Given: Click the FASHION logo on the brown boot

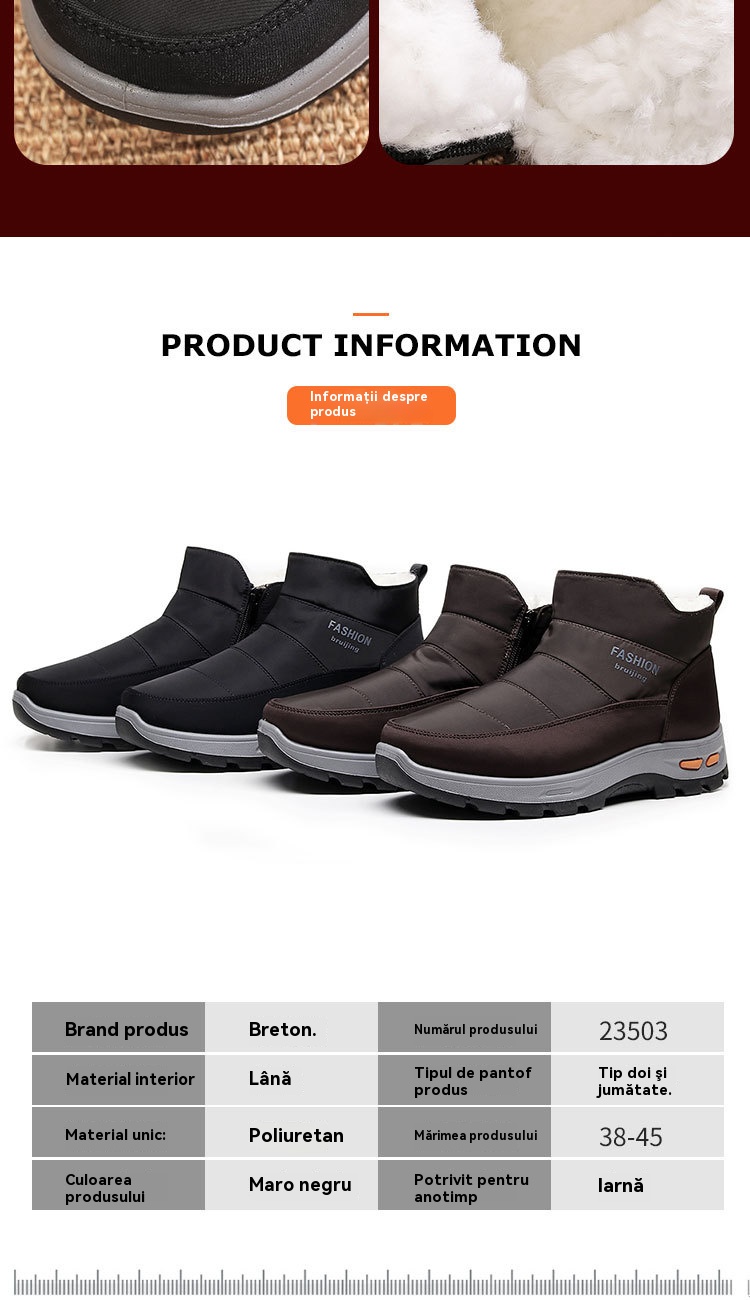Looking at the screenshot, I should 634,662.
